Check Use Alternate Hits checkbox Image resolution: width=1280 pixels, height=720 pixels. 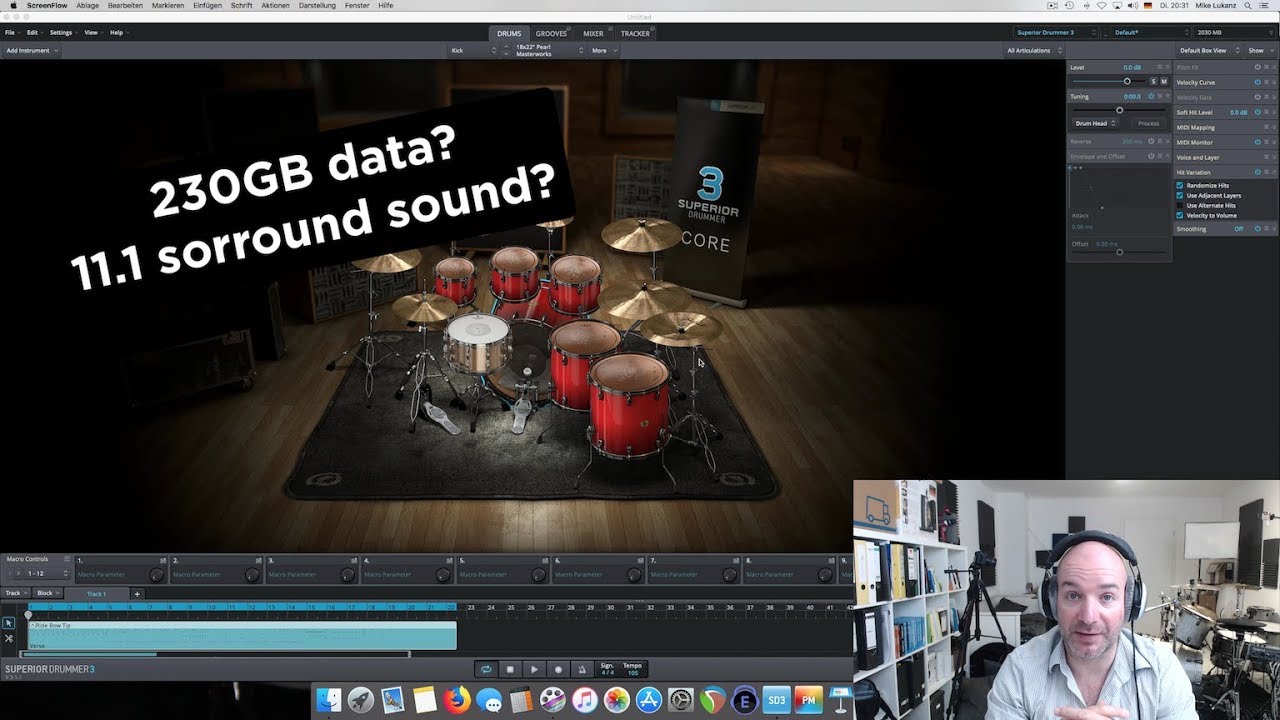point(1179,205)
